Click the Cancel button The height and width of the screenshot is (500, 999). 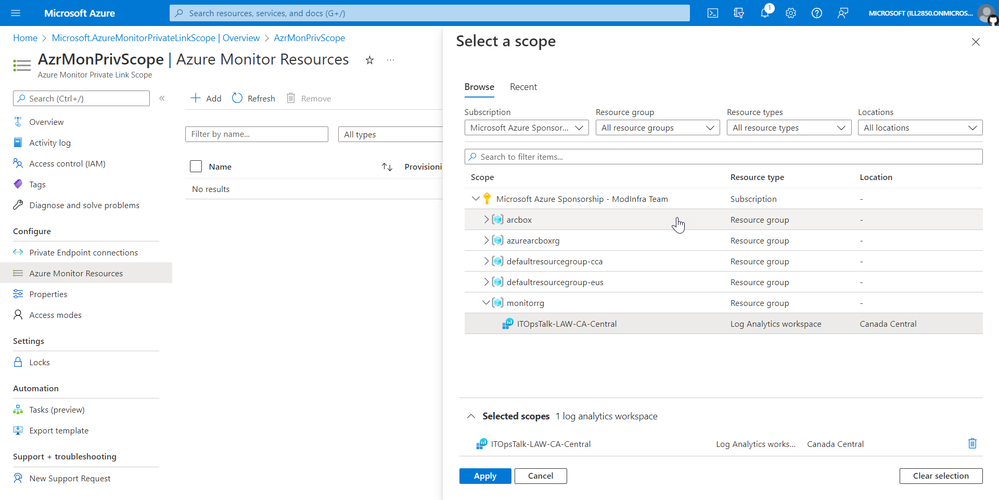point(540,476)
